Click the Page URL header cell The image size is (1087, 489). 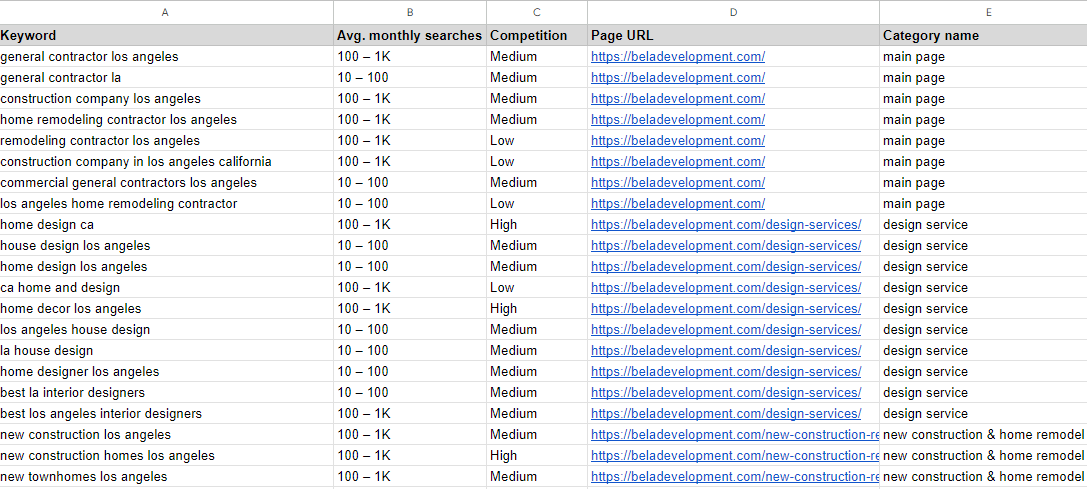(x=733, y=35)
